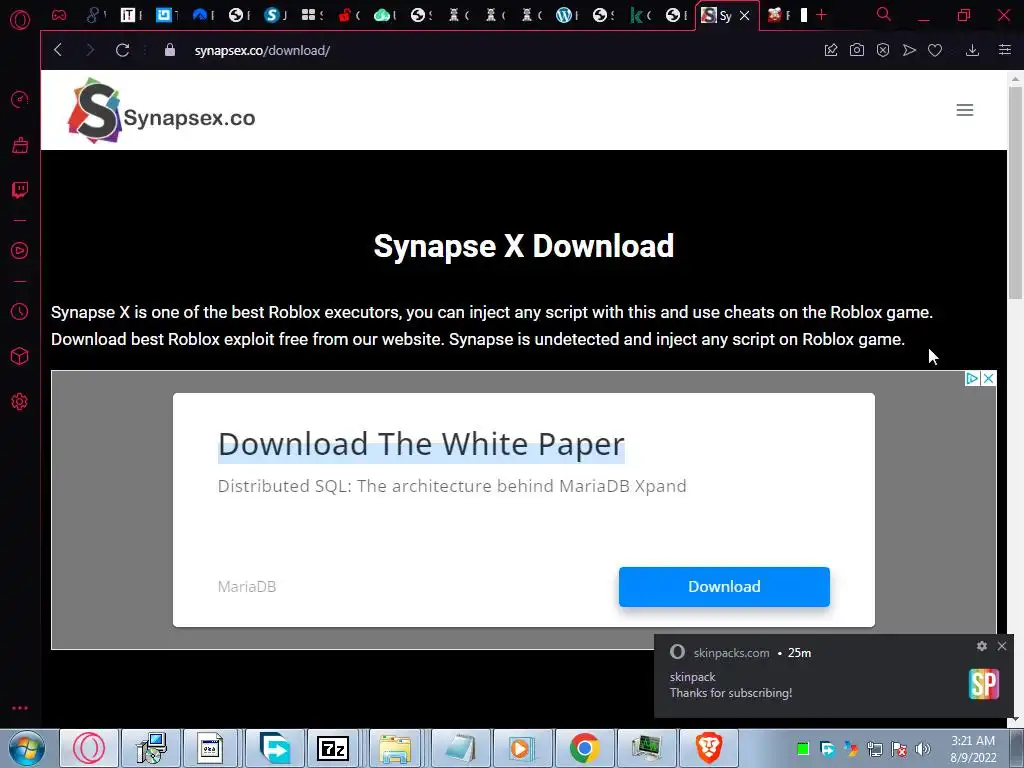Reload the synapsex.co page
Screen dimensions: 1024x768
point(122,50)
